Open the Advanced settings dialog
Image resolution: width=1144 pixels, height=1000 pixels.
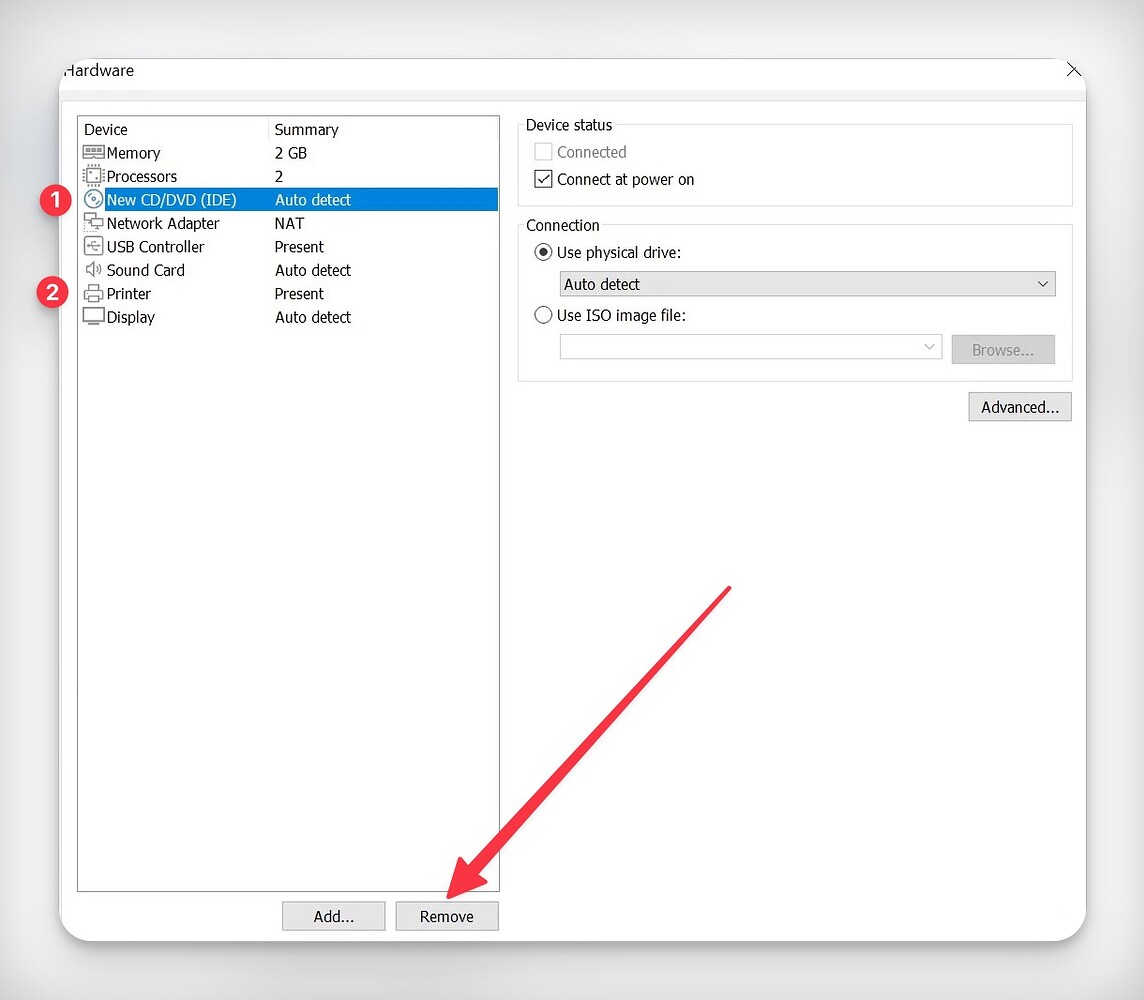click(x=1019, y=406)
